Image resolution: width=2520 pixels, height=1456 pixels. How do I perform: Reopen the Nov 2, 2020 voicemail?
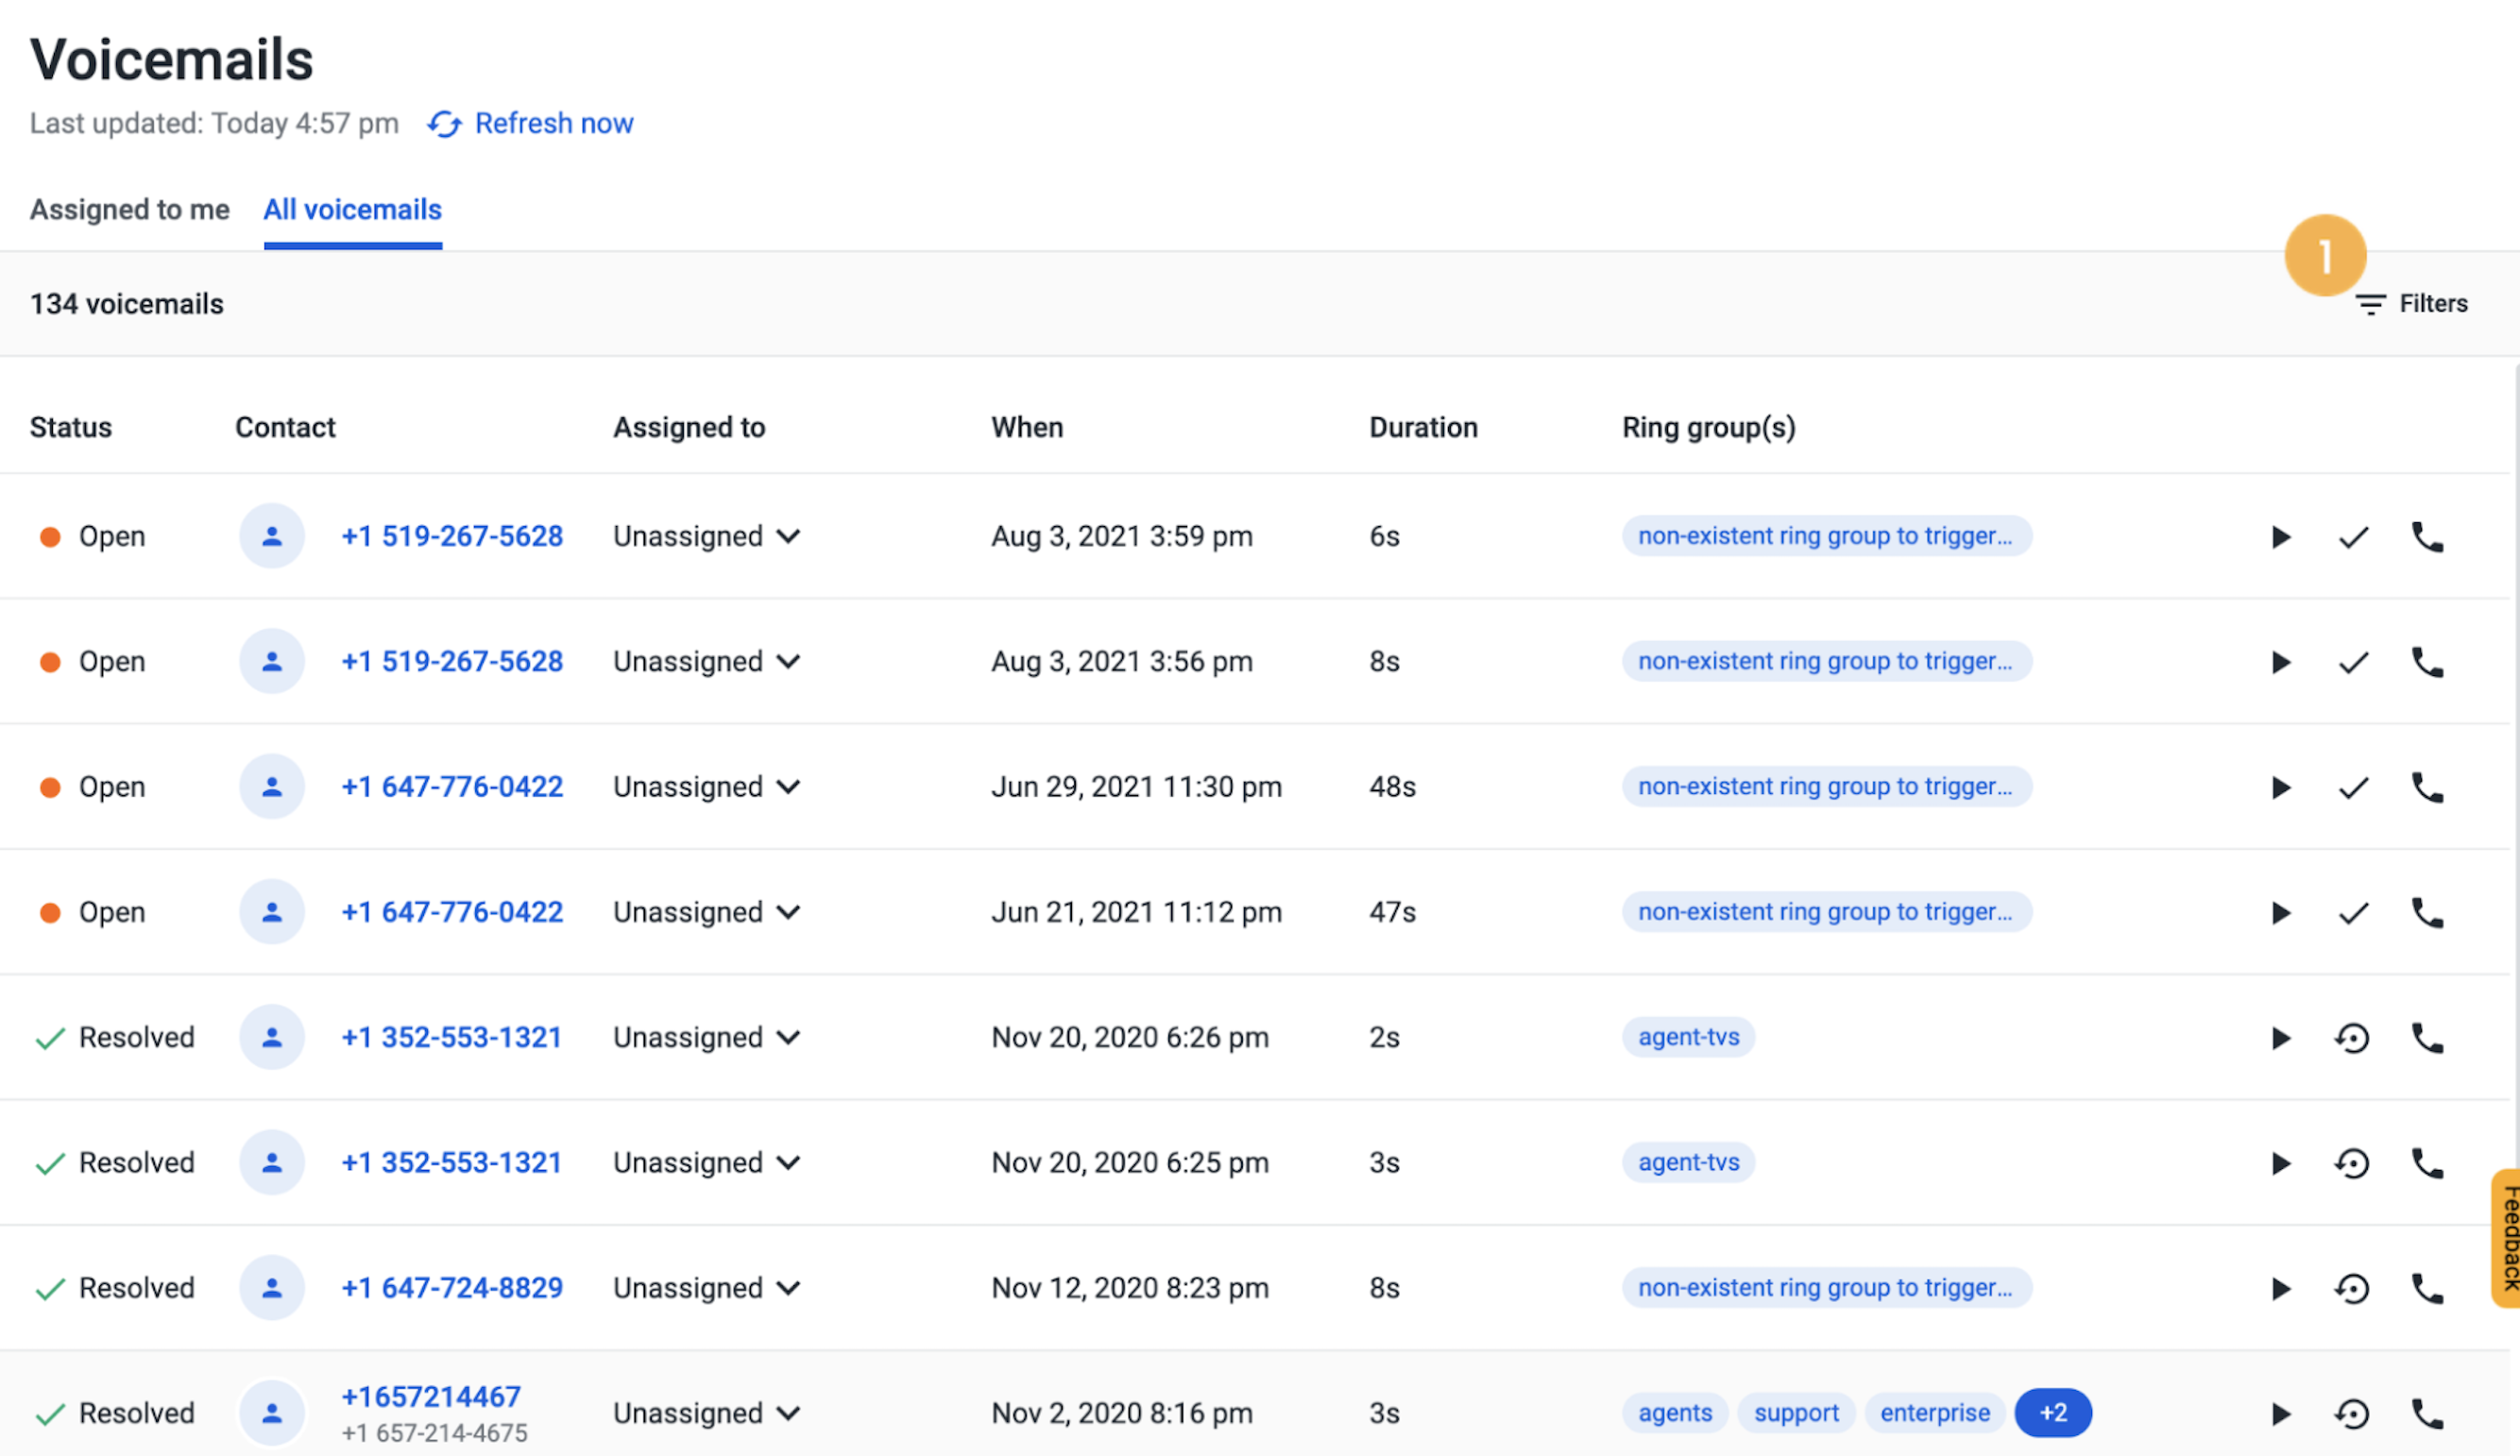(x=2352, y=1413)
